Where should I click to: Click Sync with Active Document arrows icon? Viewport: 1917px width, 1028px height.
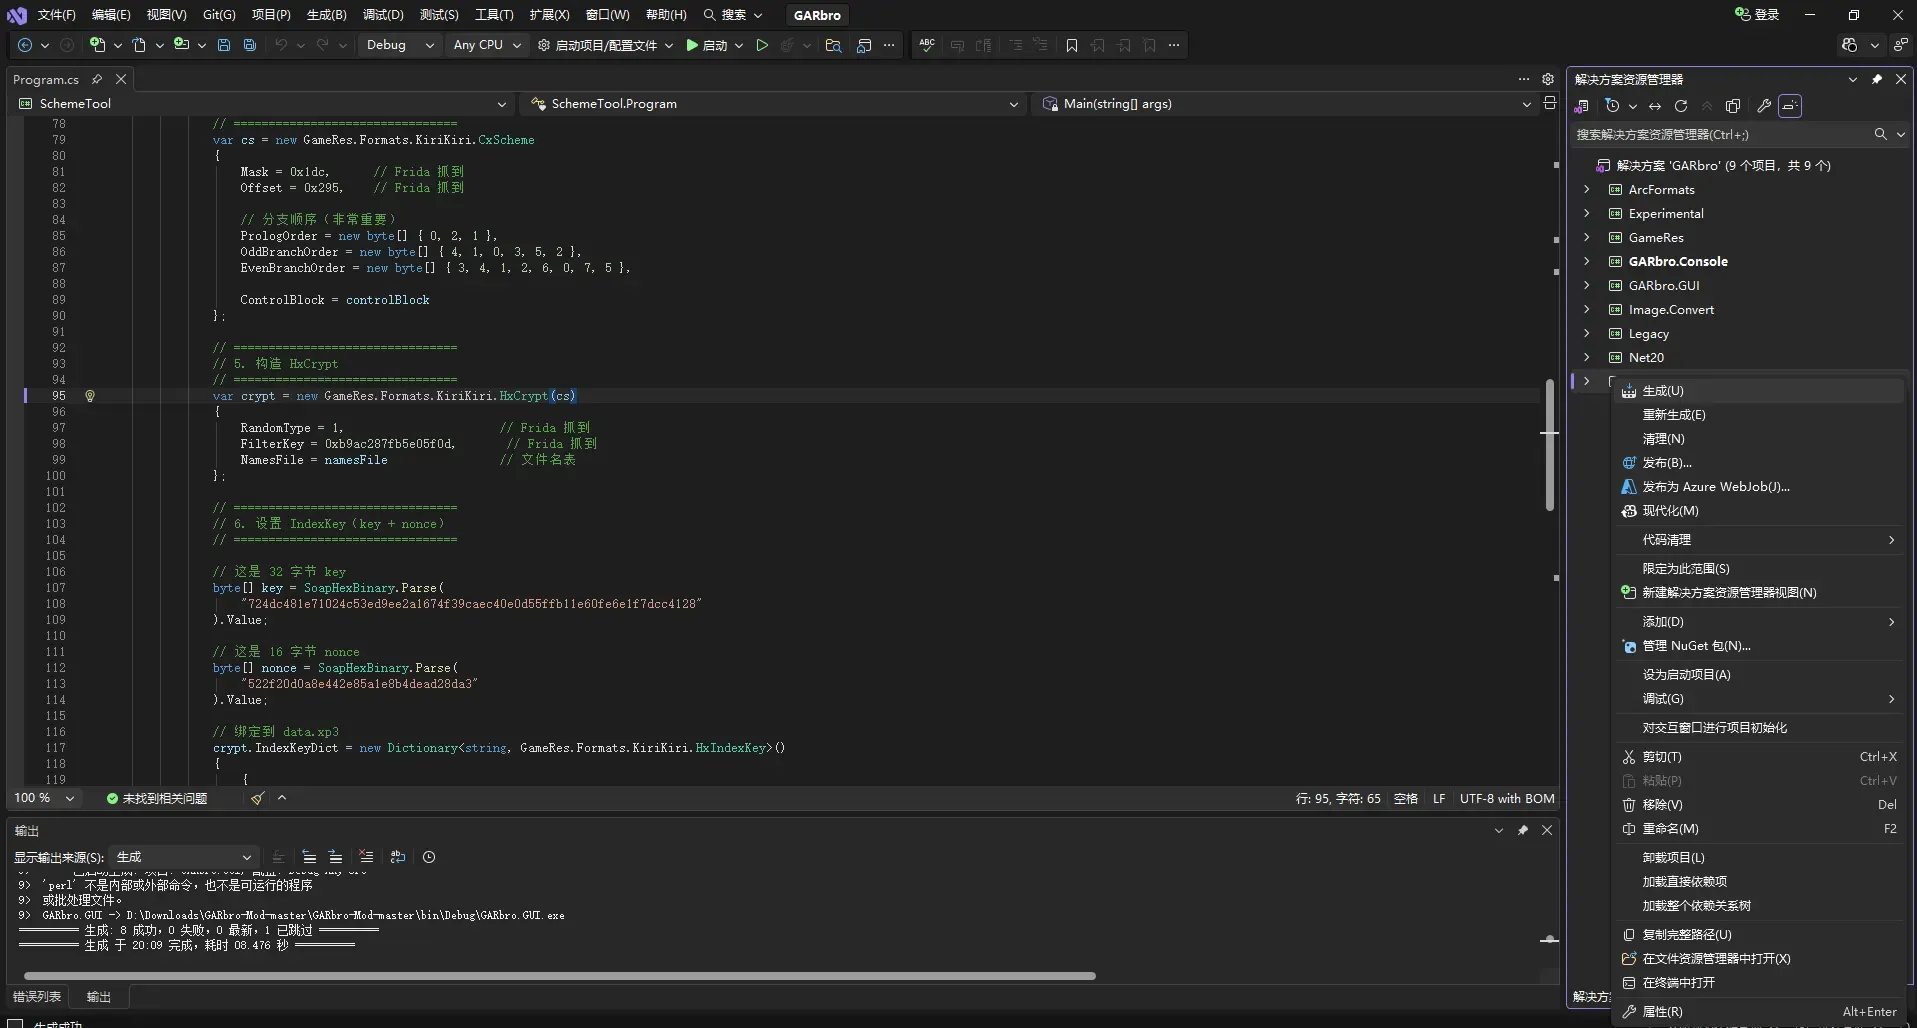pos(1655,106)
